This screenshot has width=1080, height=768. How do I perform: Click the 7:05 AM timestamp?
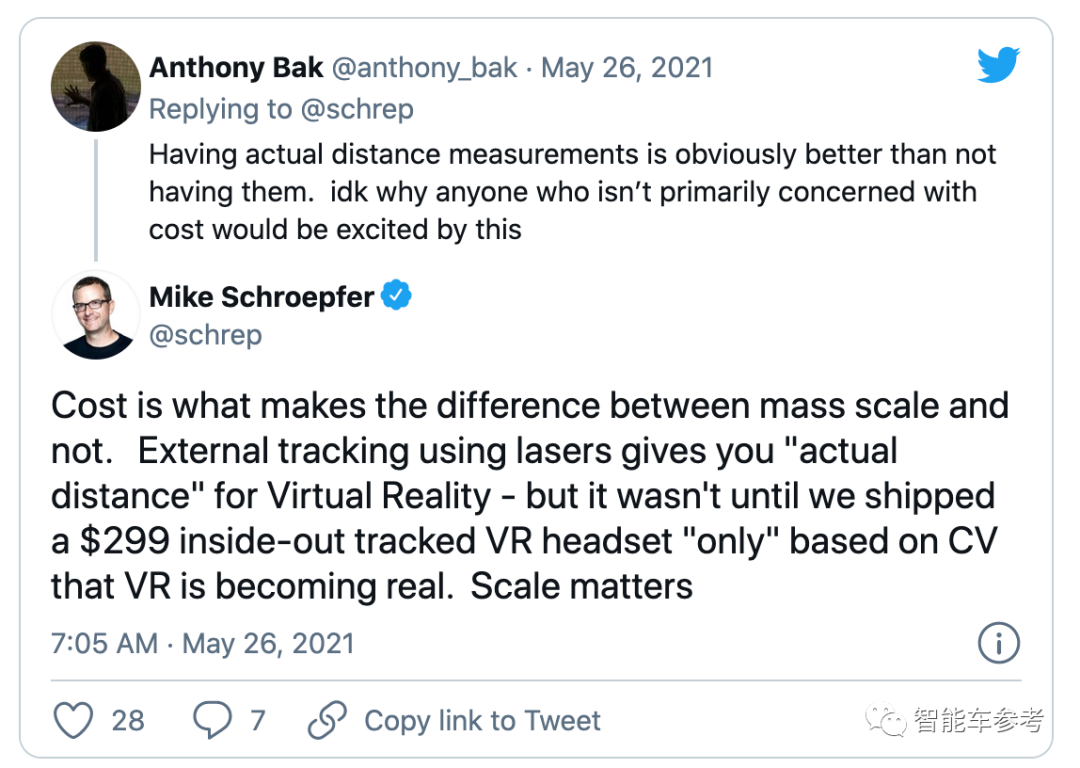click(x=105, y=643)
